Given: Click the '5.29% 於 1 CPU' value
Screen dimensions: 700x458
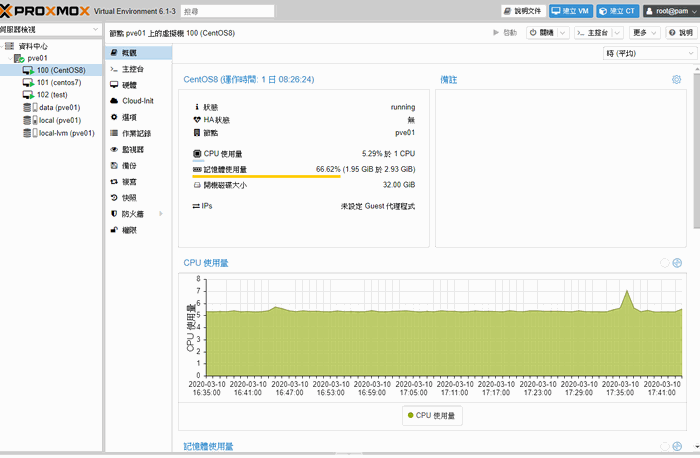Looking at the screenshot, I should point(388,154).
